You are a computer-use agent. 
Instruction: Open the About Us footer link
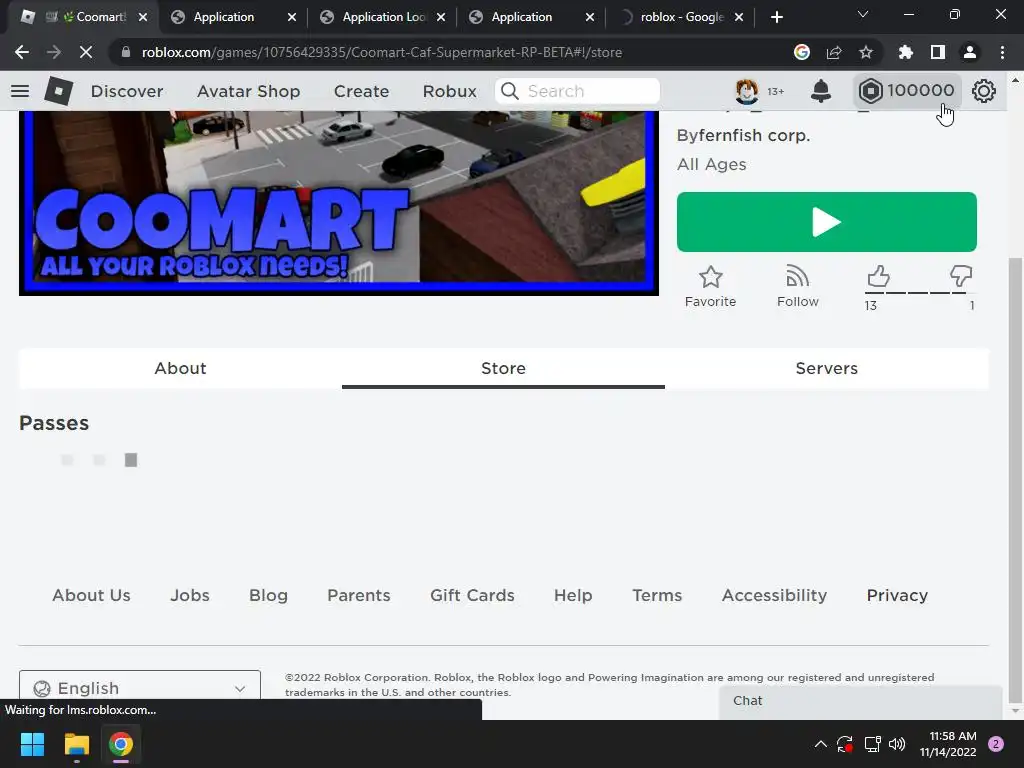[x=91, y=596]
